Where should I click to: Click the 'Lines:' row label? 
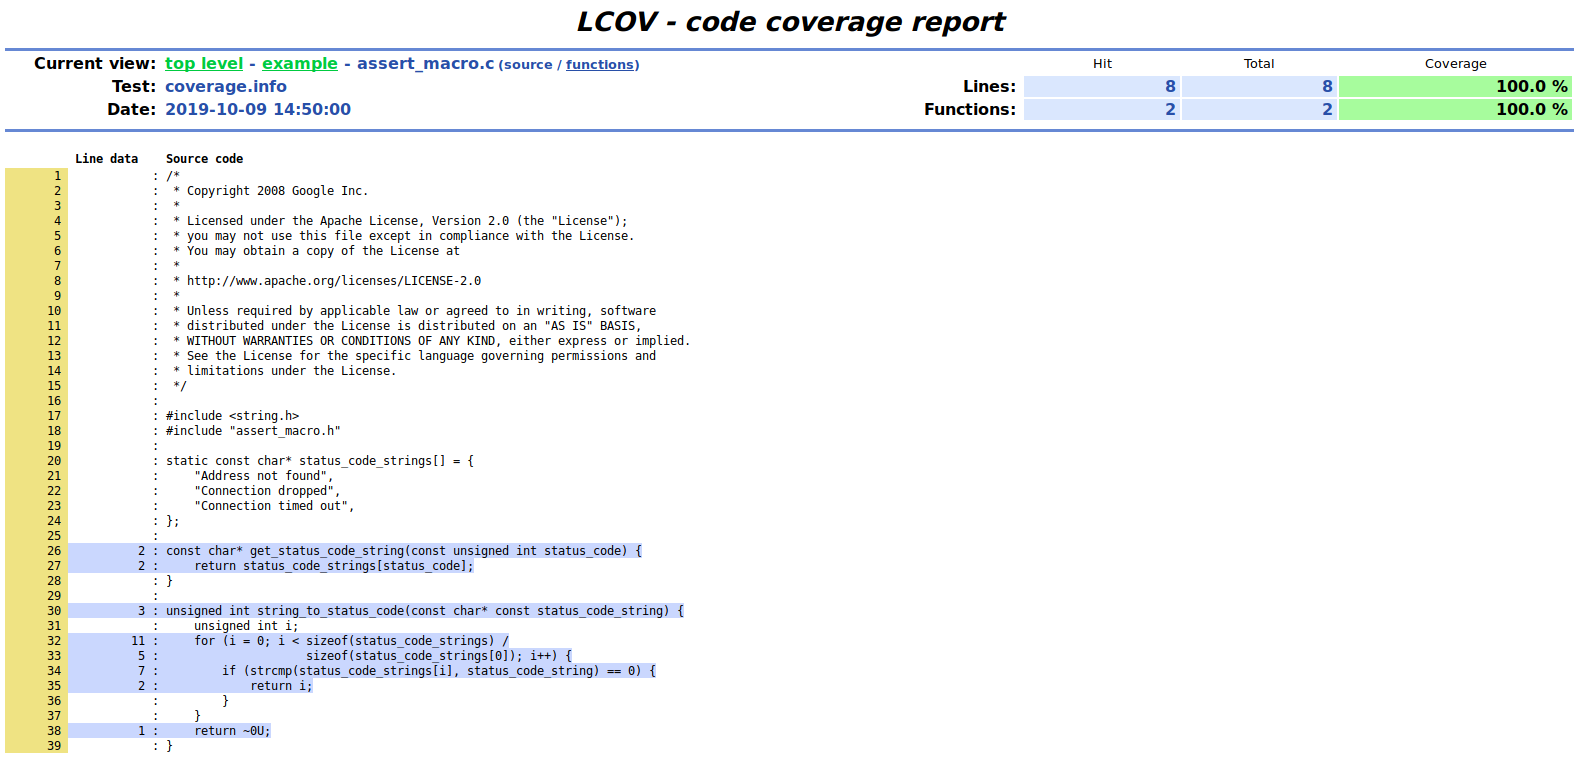(989, 86)
